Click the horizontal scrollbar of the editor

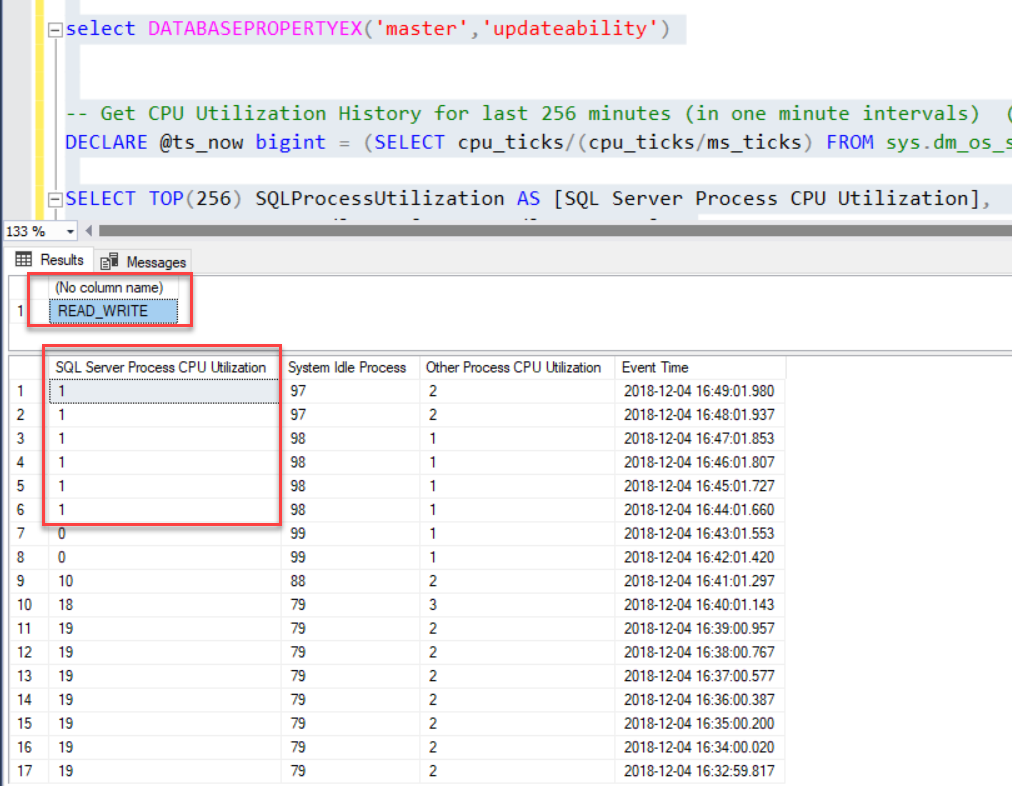point(550,231)
